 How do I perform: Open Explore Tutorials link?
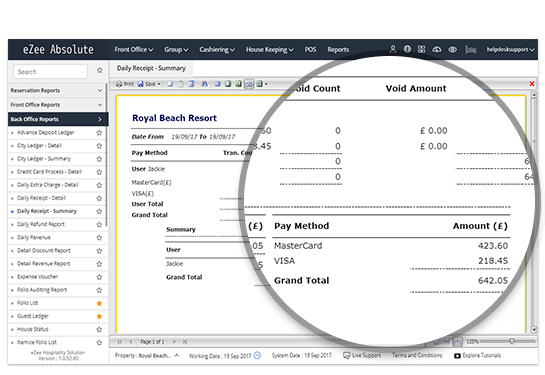click(x=478, y=355)
